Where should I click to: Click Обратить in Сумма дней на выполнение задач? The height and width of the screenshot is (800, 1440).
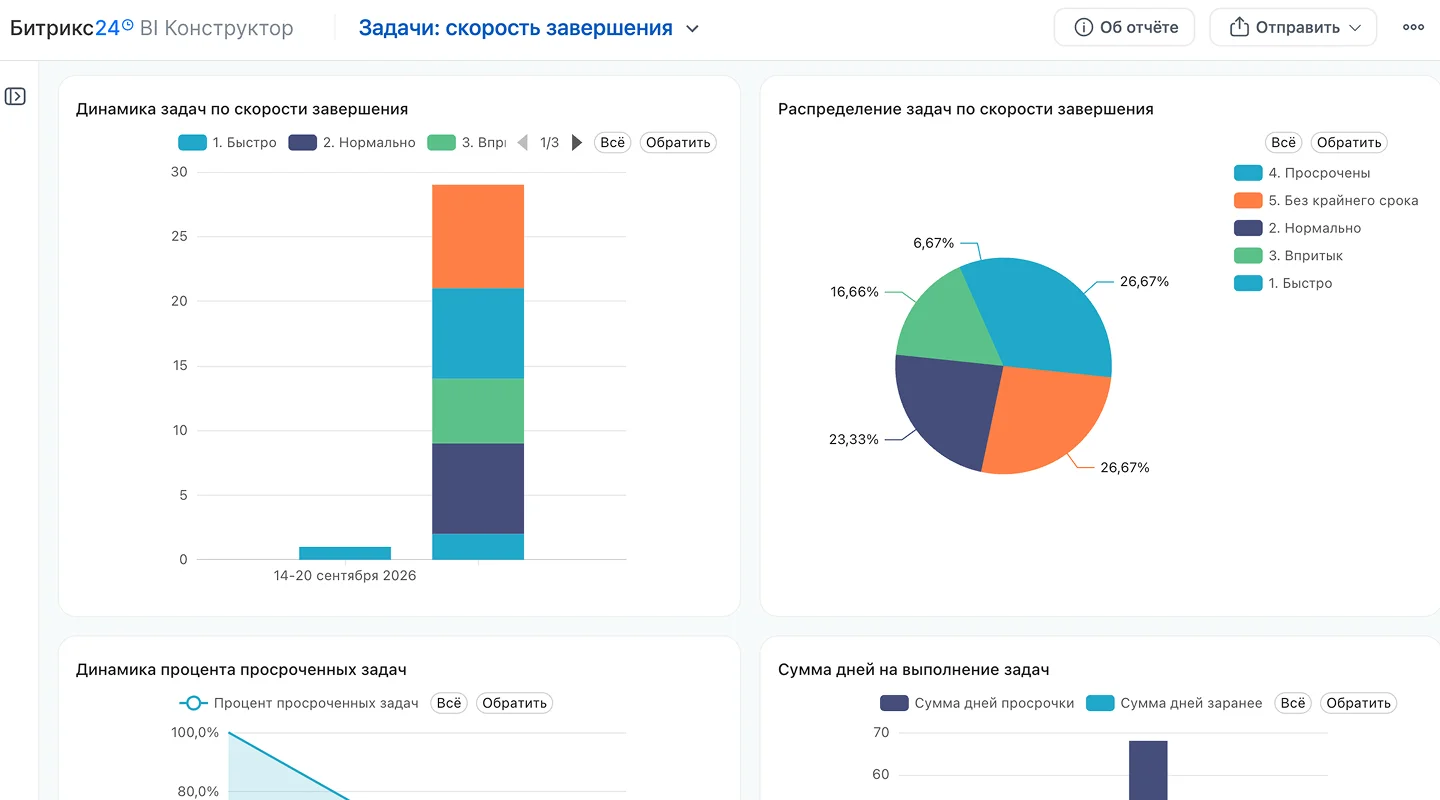click(x=1358, y=703)
